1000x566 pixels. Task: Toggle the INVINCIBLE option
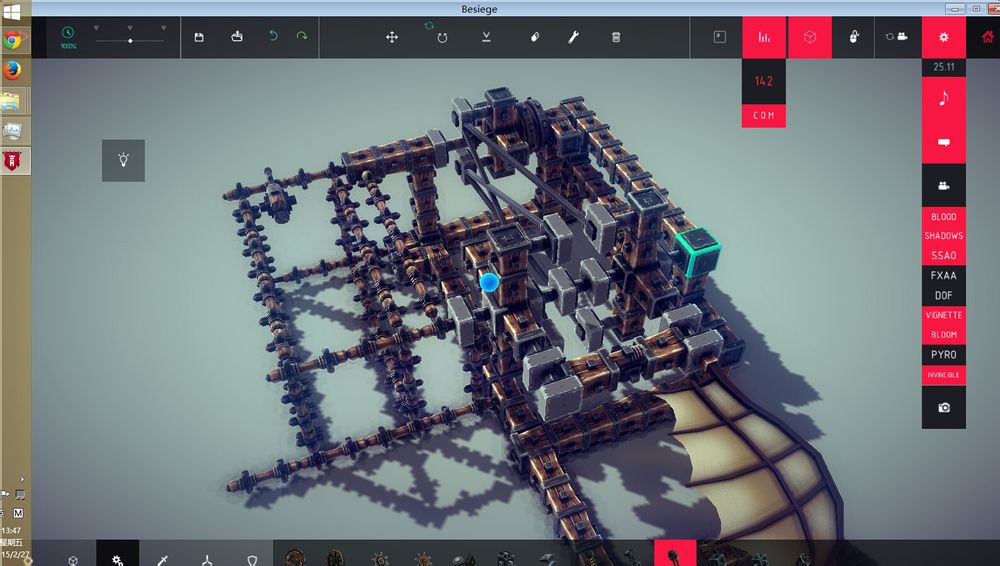944,375
